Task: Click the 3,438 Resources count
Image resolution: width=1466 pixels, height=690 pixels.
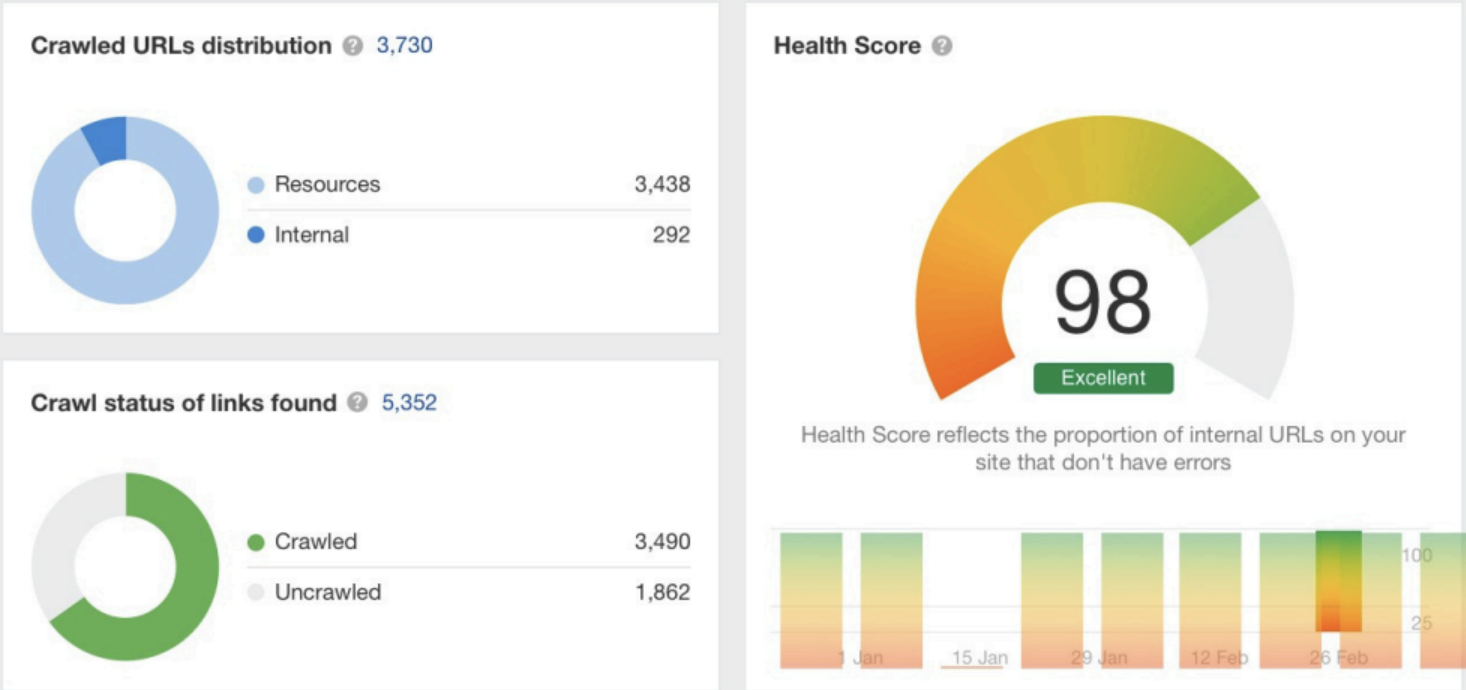Action: [662, 185]
